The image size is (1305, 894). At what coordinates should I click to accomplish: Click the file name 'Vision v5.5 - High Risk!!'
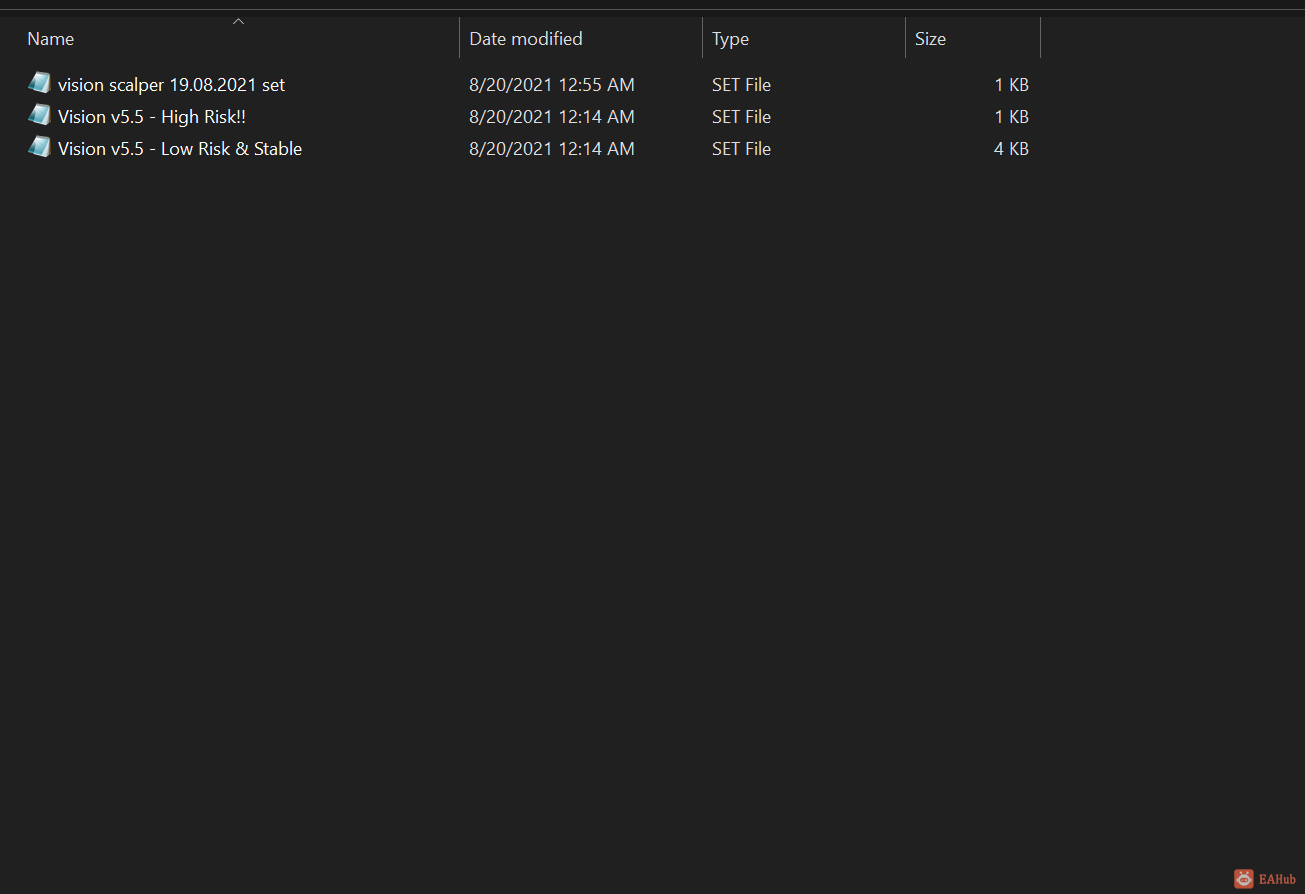152,117
